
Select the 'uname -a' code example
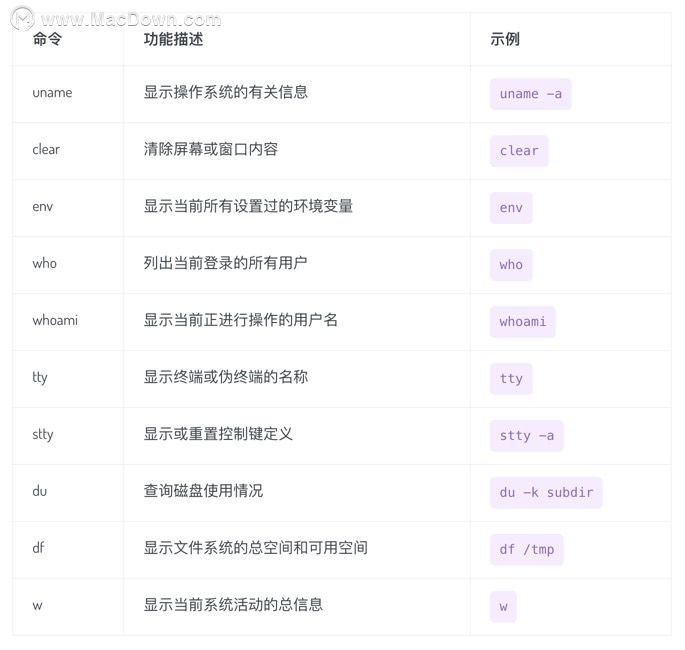click(x=530, y=94)
